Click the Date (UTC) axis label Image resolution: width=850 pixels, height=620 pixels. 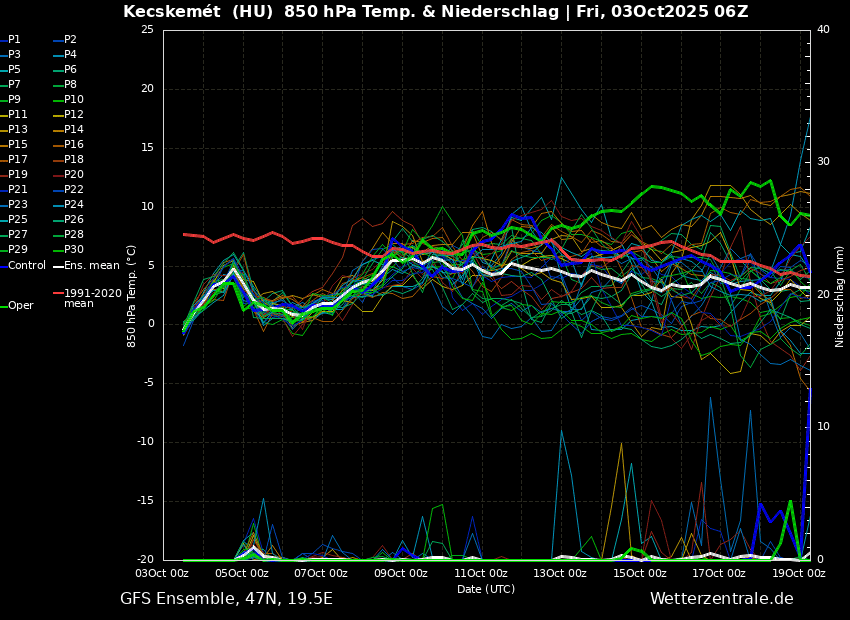[x=486, y=589]
